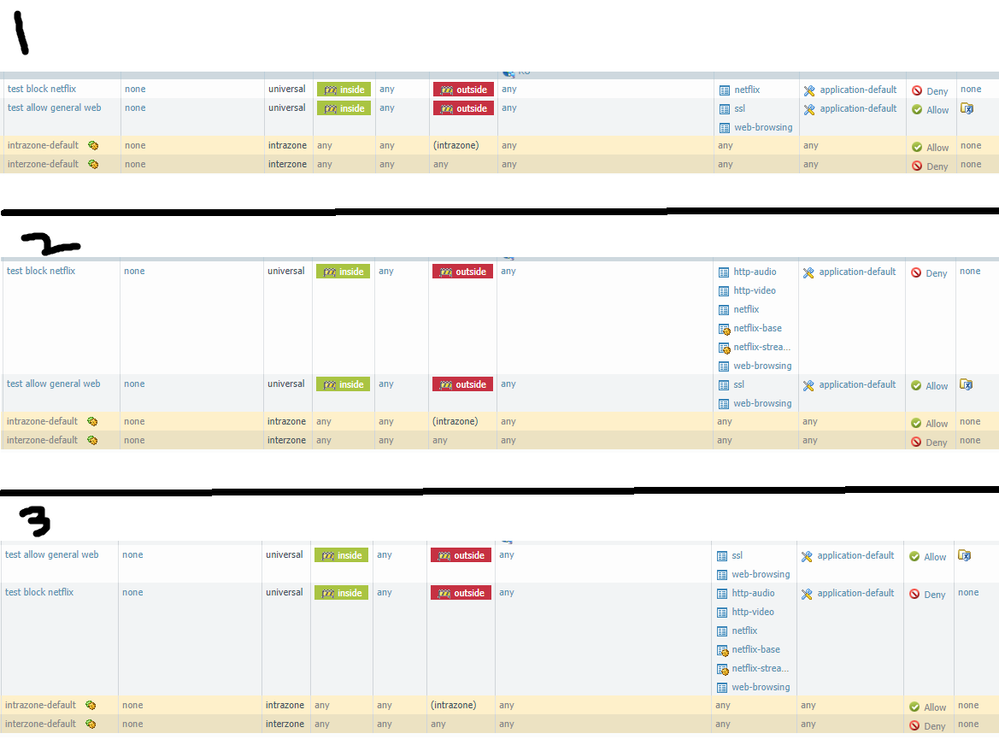Click application-default service icon, screenshot 1 block netflix row
This screenshot has height=738, width=999.
click(809, 90)
